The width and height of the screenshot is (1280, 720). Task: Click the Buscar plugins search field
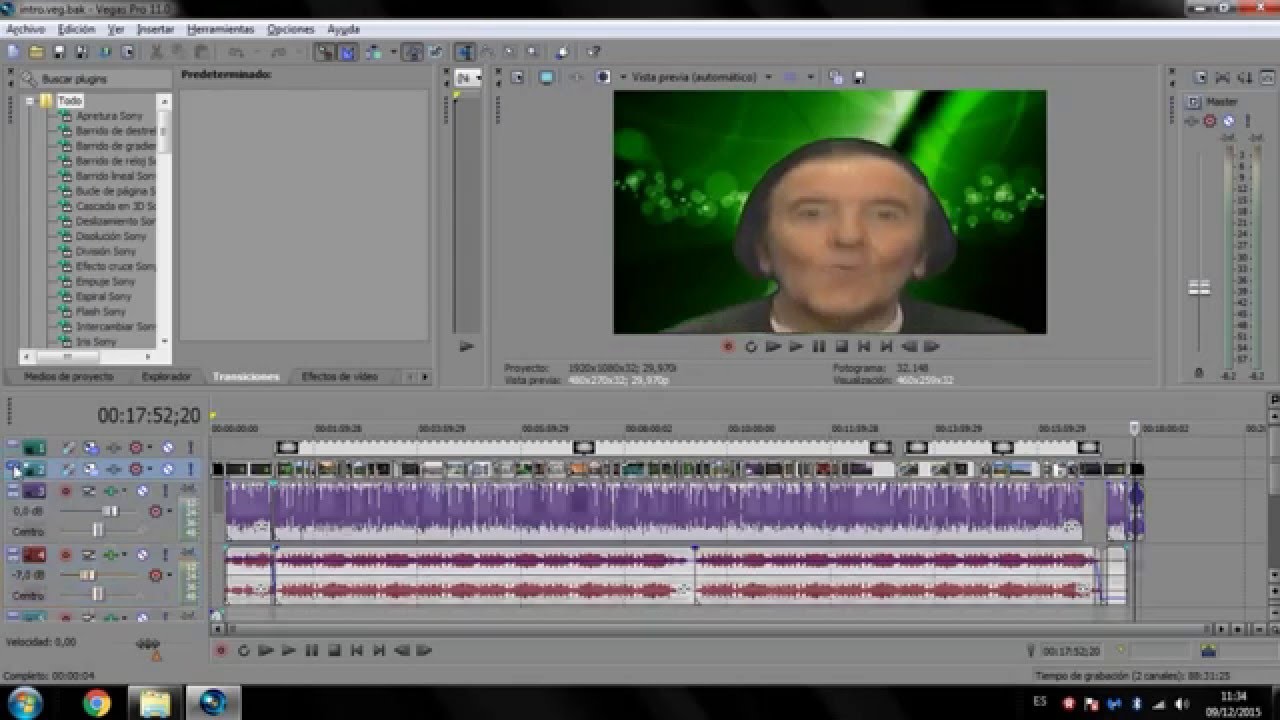[95, 78]
